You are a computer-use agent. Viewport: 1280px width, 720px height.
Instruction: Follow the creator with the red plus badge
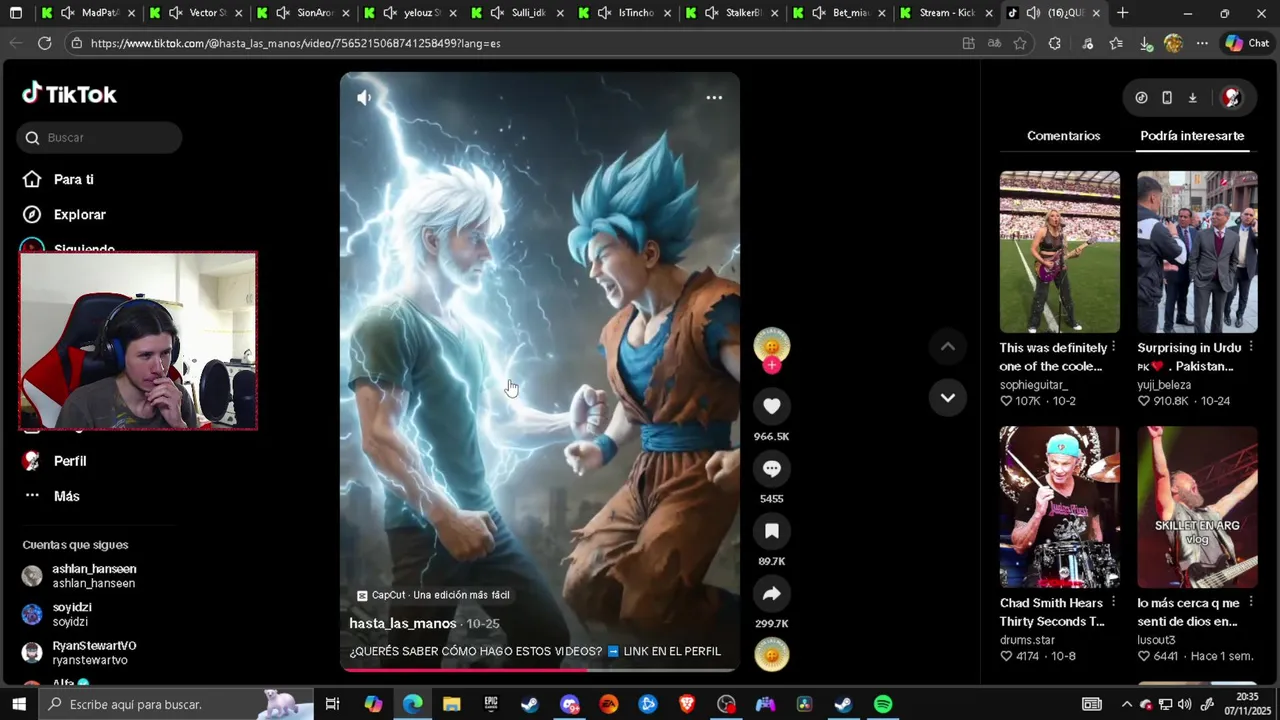point(771,366)
